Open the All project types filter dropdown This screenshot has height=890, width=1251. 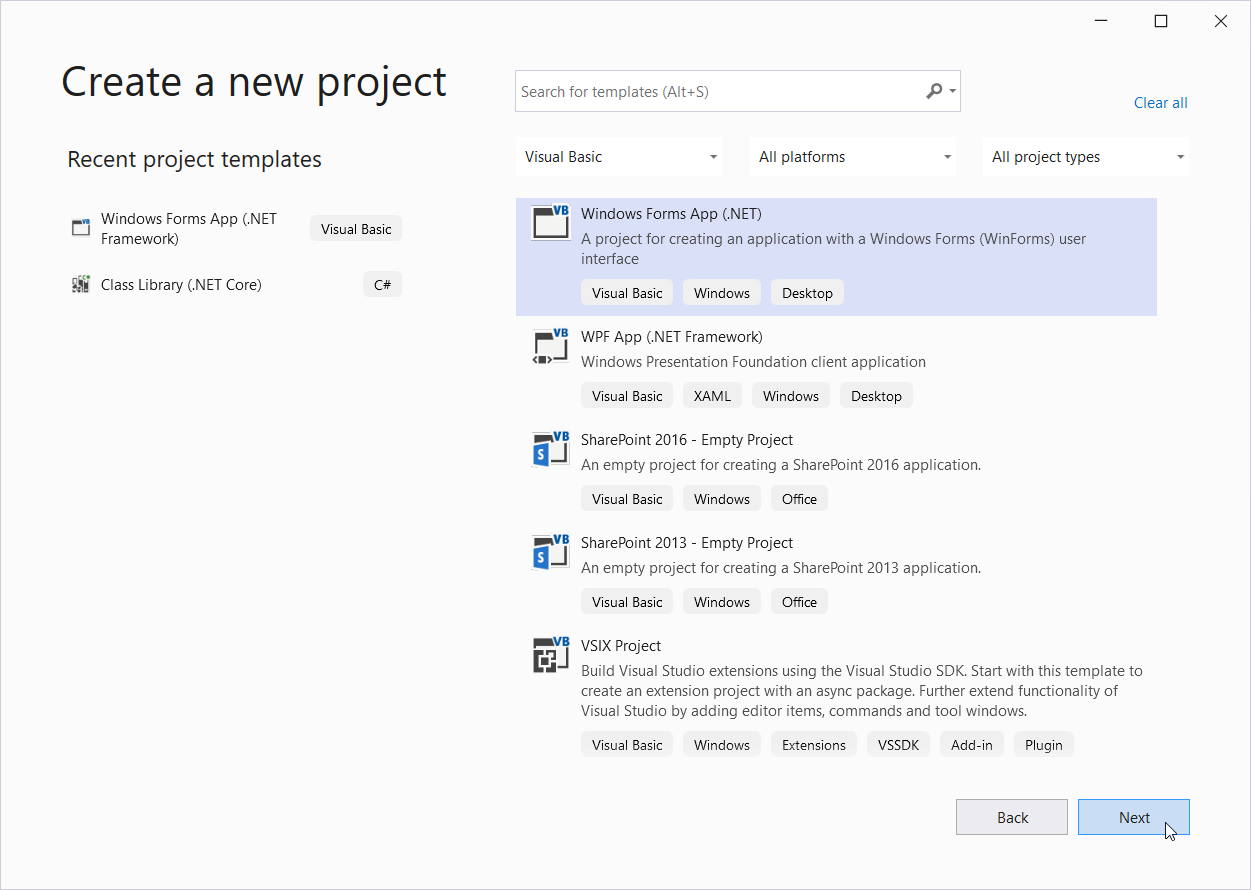(1086, 157)
